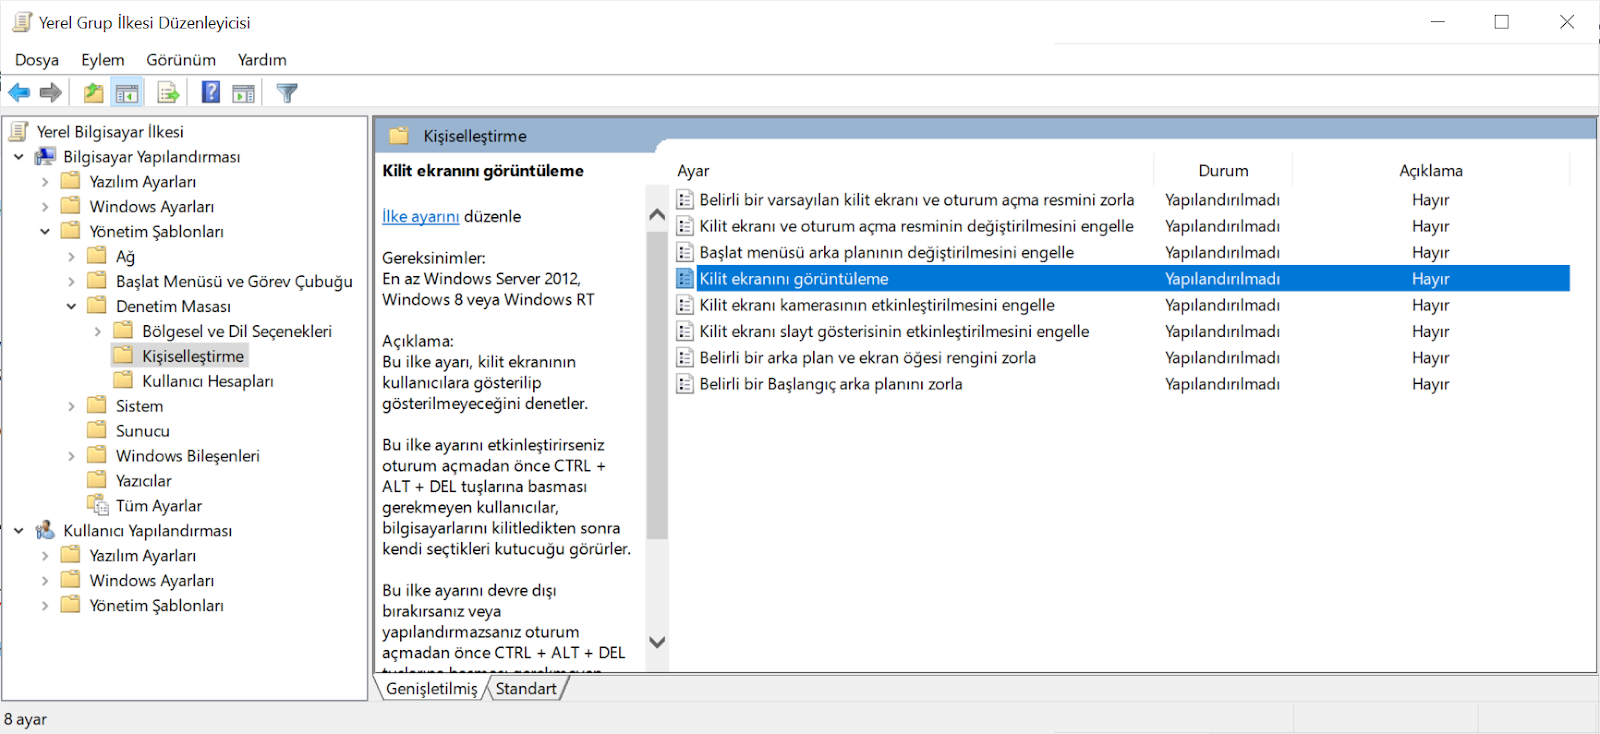Click the Back arrow toolbar icon
The width and height of the screenshot is (1600, 734).
coord(19,93)
